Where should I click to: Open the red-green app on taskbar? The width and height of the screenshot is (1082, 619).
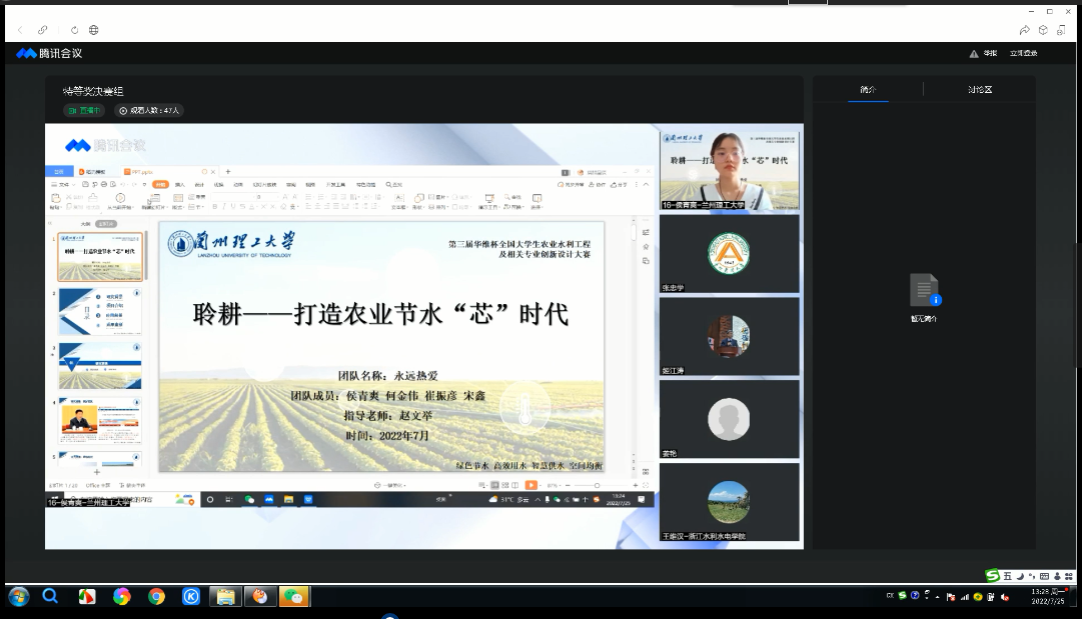(x=87, y=596)
